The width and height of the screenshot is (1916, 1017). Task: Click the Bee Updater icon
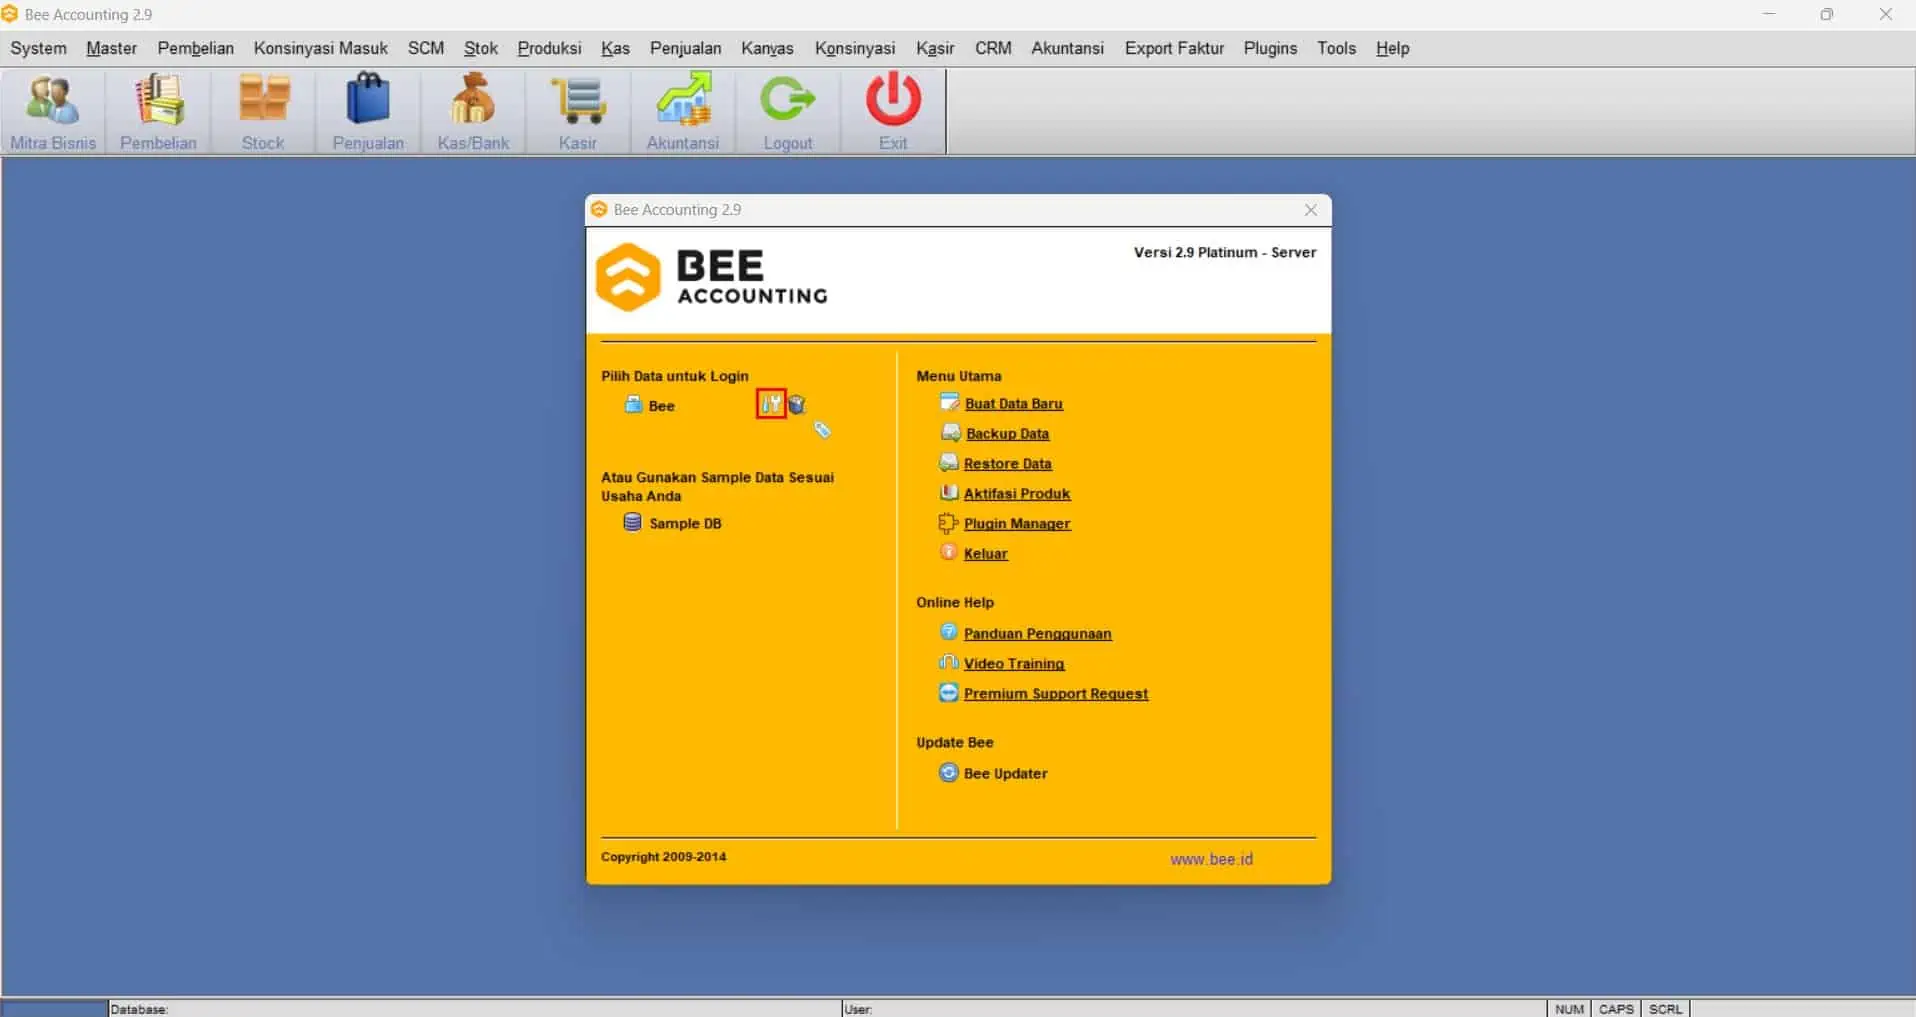[949, 772]
